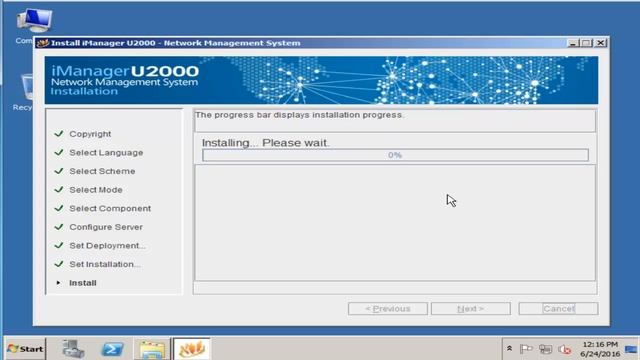
Task: Click the Show desktop icon by the clock
Action: [631, 349]
